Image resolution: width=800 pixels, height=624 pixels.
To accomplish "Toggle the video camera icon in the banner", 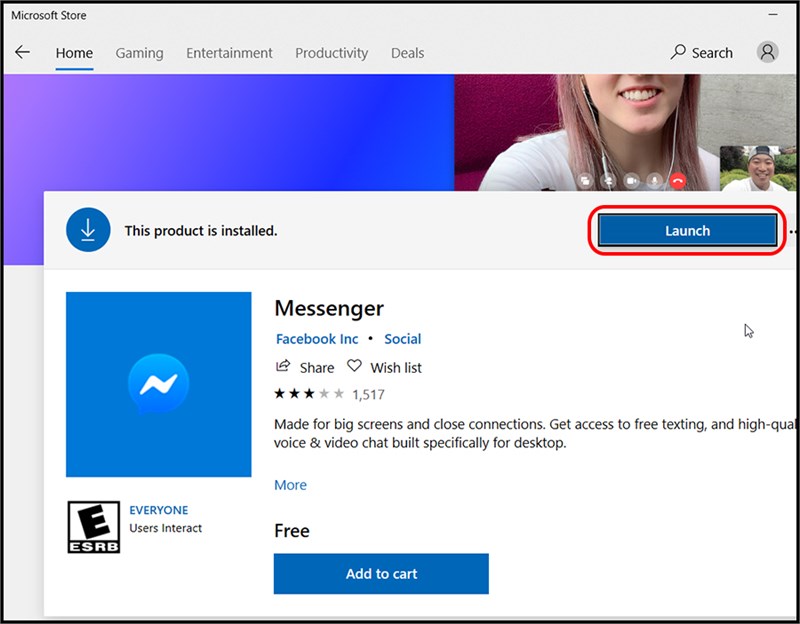I will tap(631, 180).
